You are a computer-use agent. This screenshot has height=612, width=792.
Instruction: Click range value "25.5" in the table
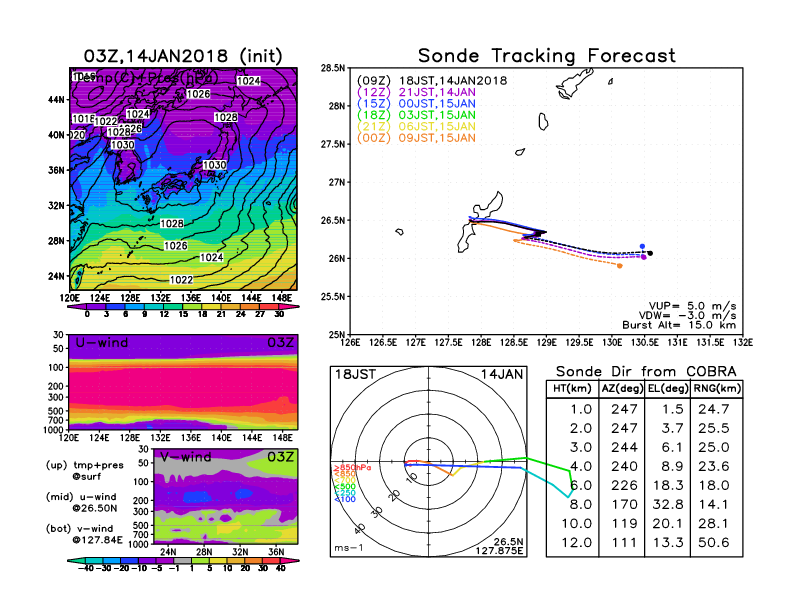click(x=714, y=428)
